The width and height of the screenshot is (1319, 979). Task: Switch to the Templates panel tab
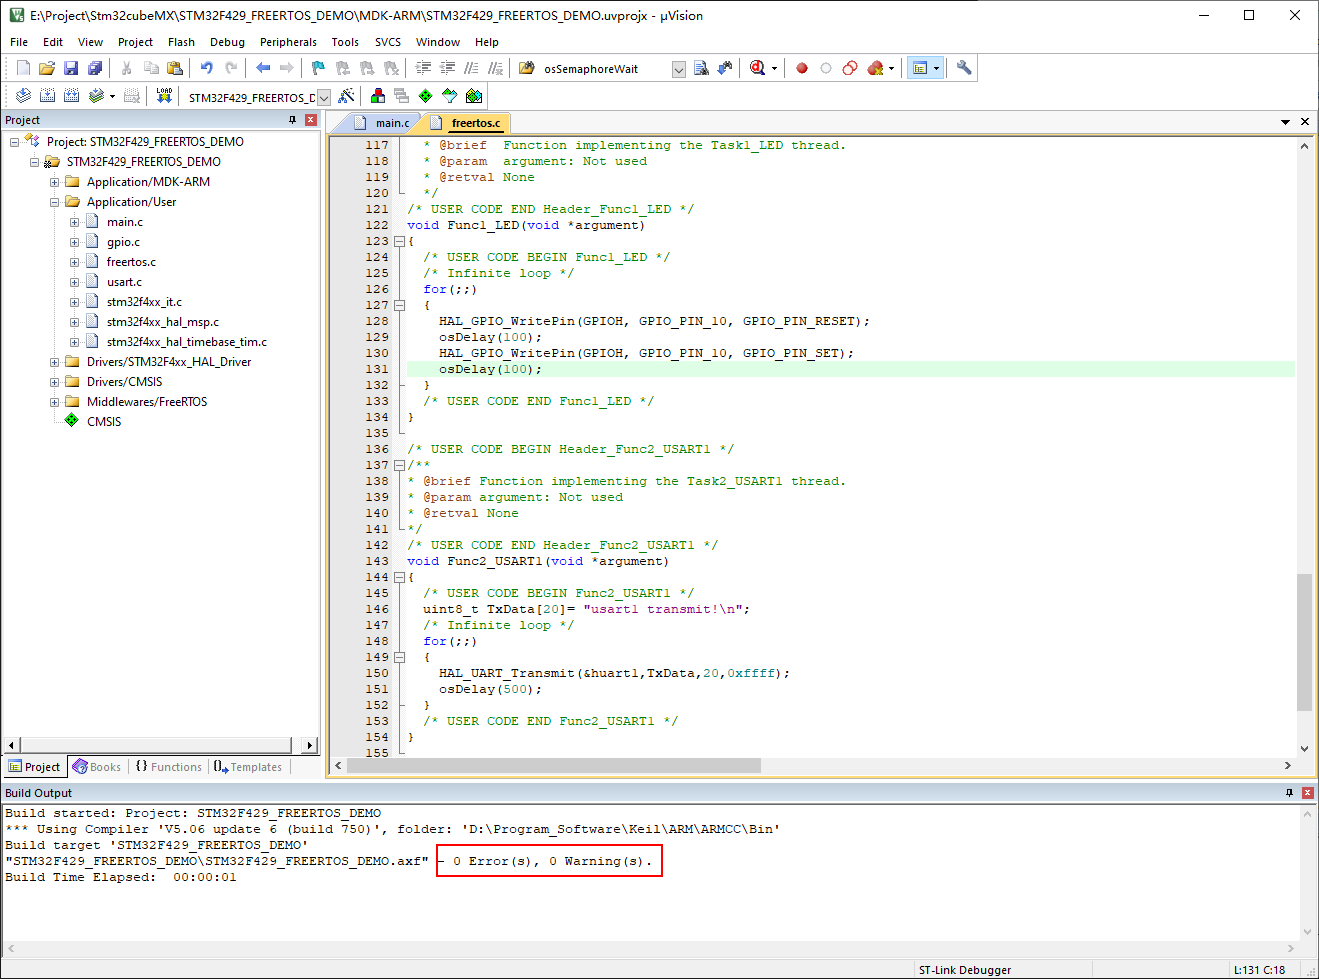click(248, 767)
